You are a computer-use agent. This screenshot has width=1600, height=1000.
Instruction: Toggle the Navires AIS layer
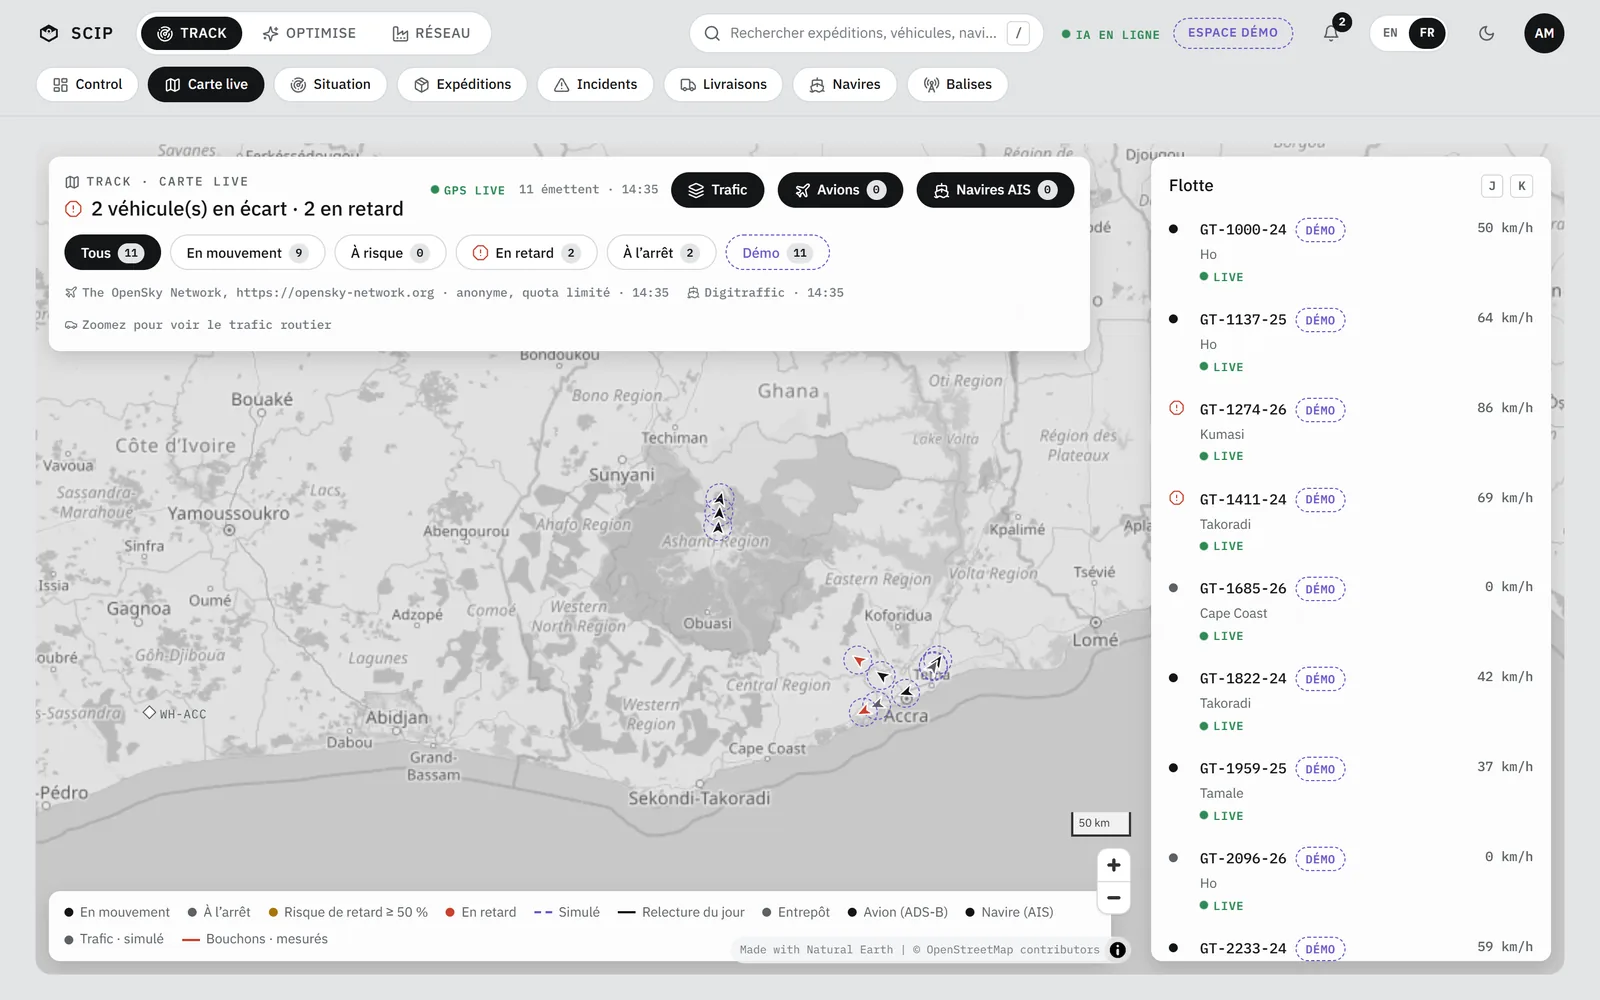click(995, 190)
